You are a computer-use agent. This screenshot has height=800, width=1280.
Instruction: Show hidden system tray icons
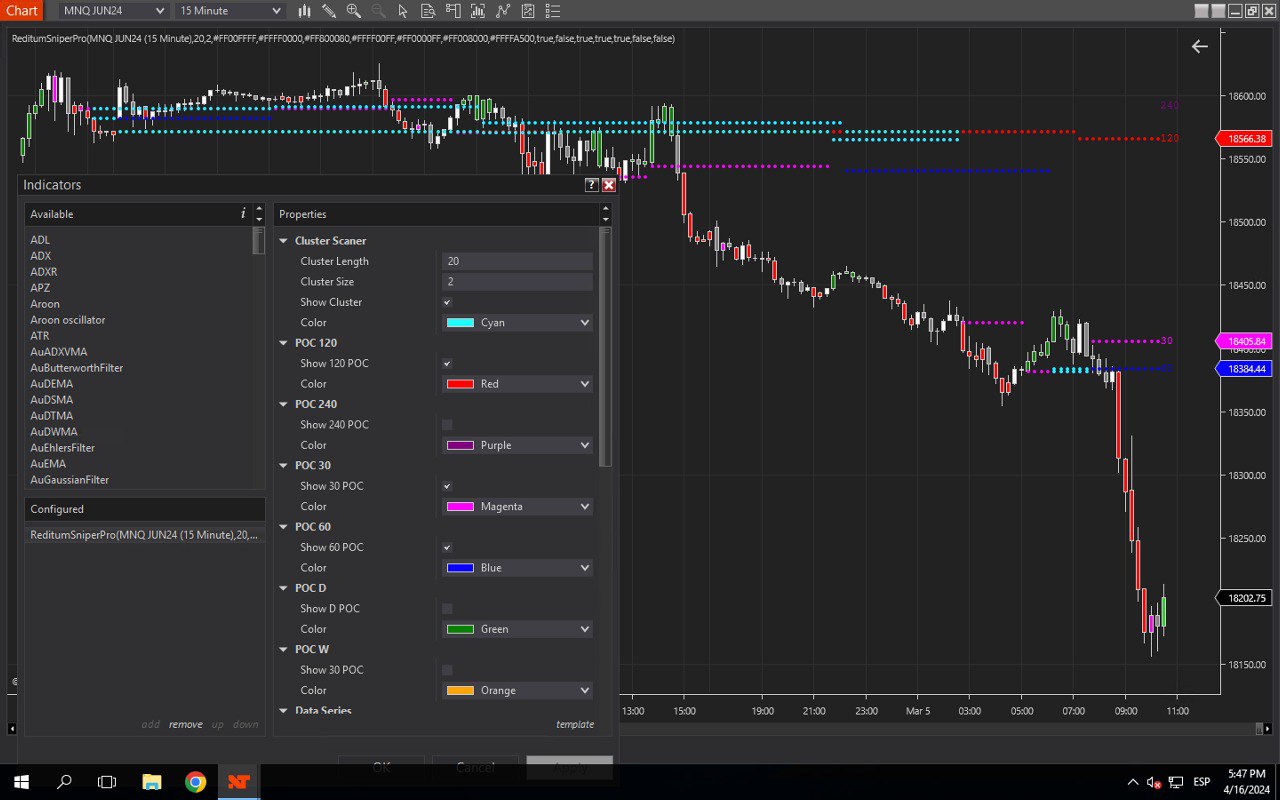tap(1132, 782)
